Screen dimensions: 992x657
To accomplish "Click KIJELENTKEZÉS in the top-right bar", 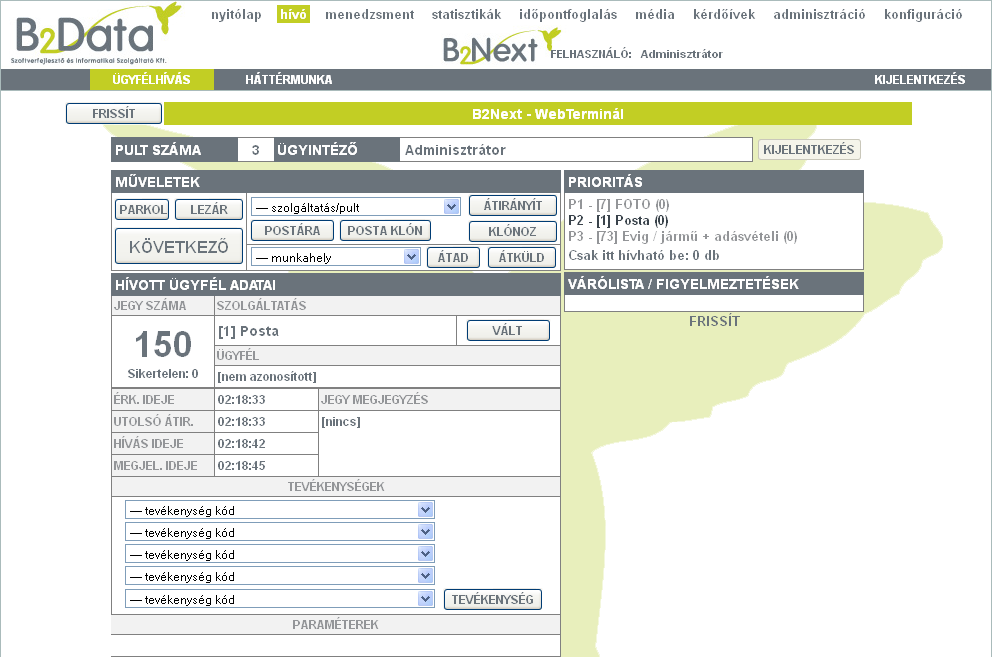I will 919,80.
